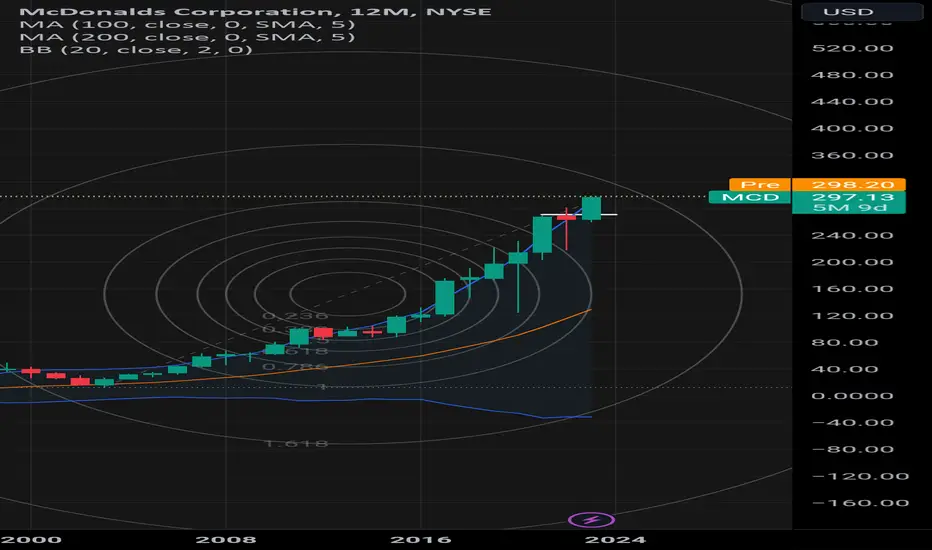
Task: Select the MA 200 indicator legend
Action: click(x=187, y=37)
